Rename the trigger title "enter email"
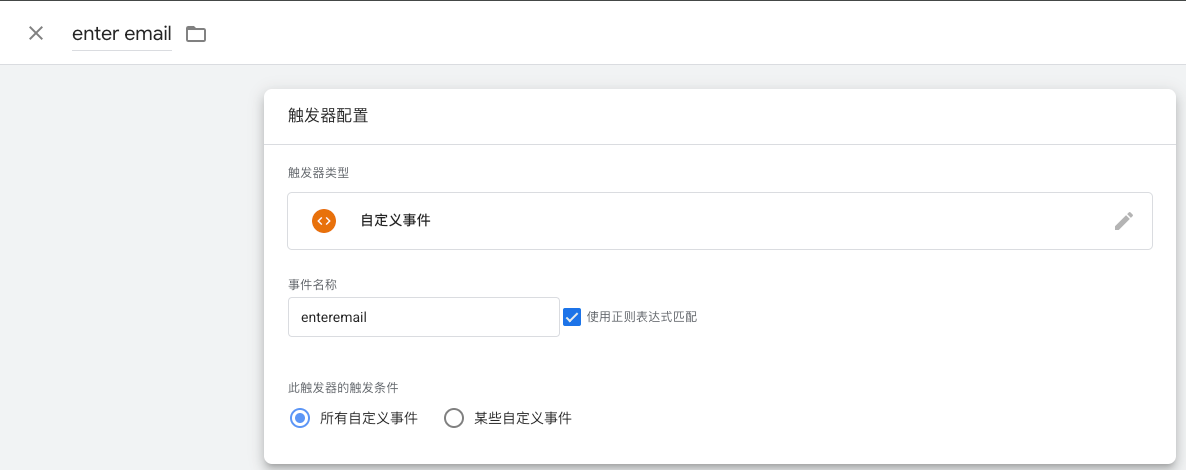The height and width of the screenshot is (470, 1186). click(121, 34)
